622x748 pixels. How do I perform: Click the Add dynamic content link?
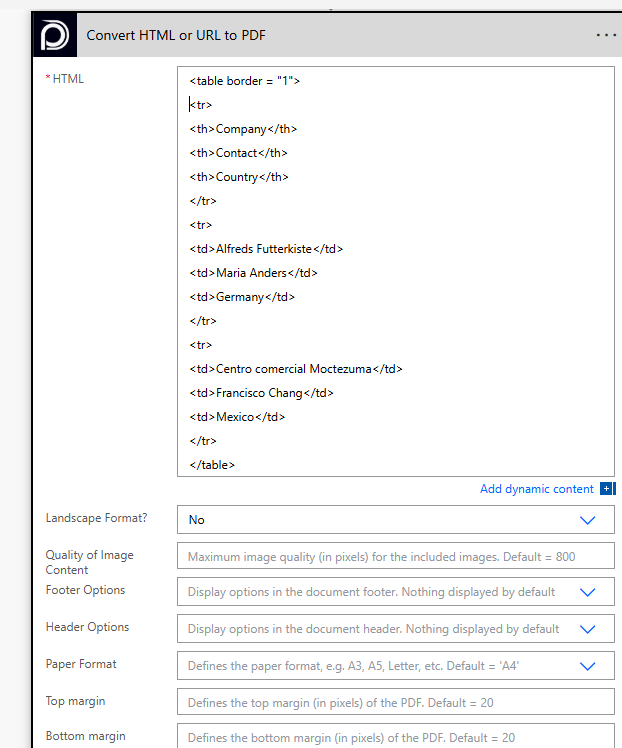pos(536,489)
